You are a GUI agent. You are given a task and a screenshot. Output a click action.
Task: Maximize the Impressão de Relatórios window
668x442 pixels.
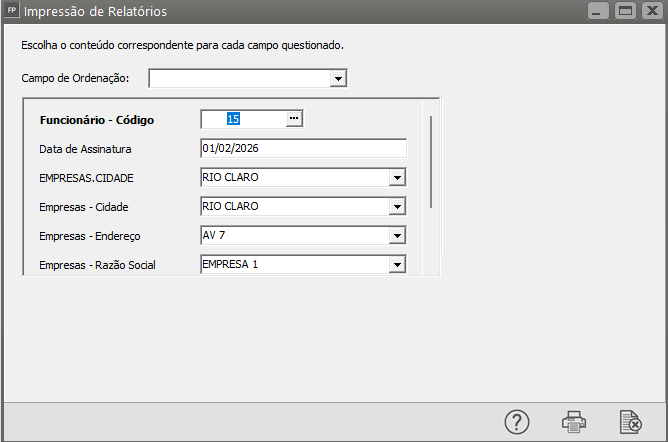click(x=625, y=12)
